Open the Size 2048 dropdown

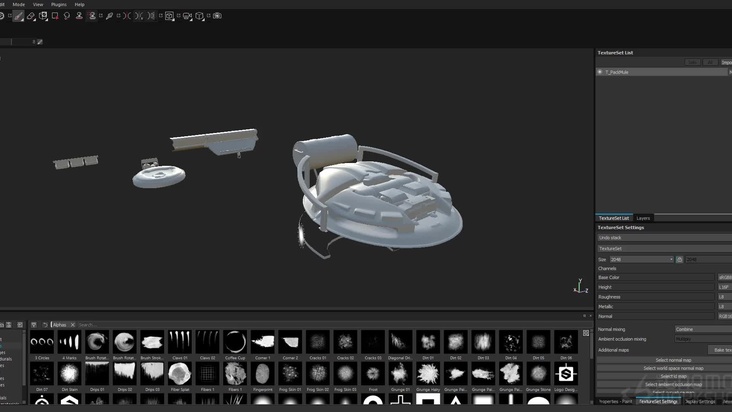coord(641,259)
